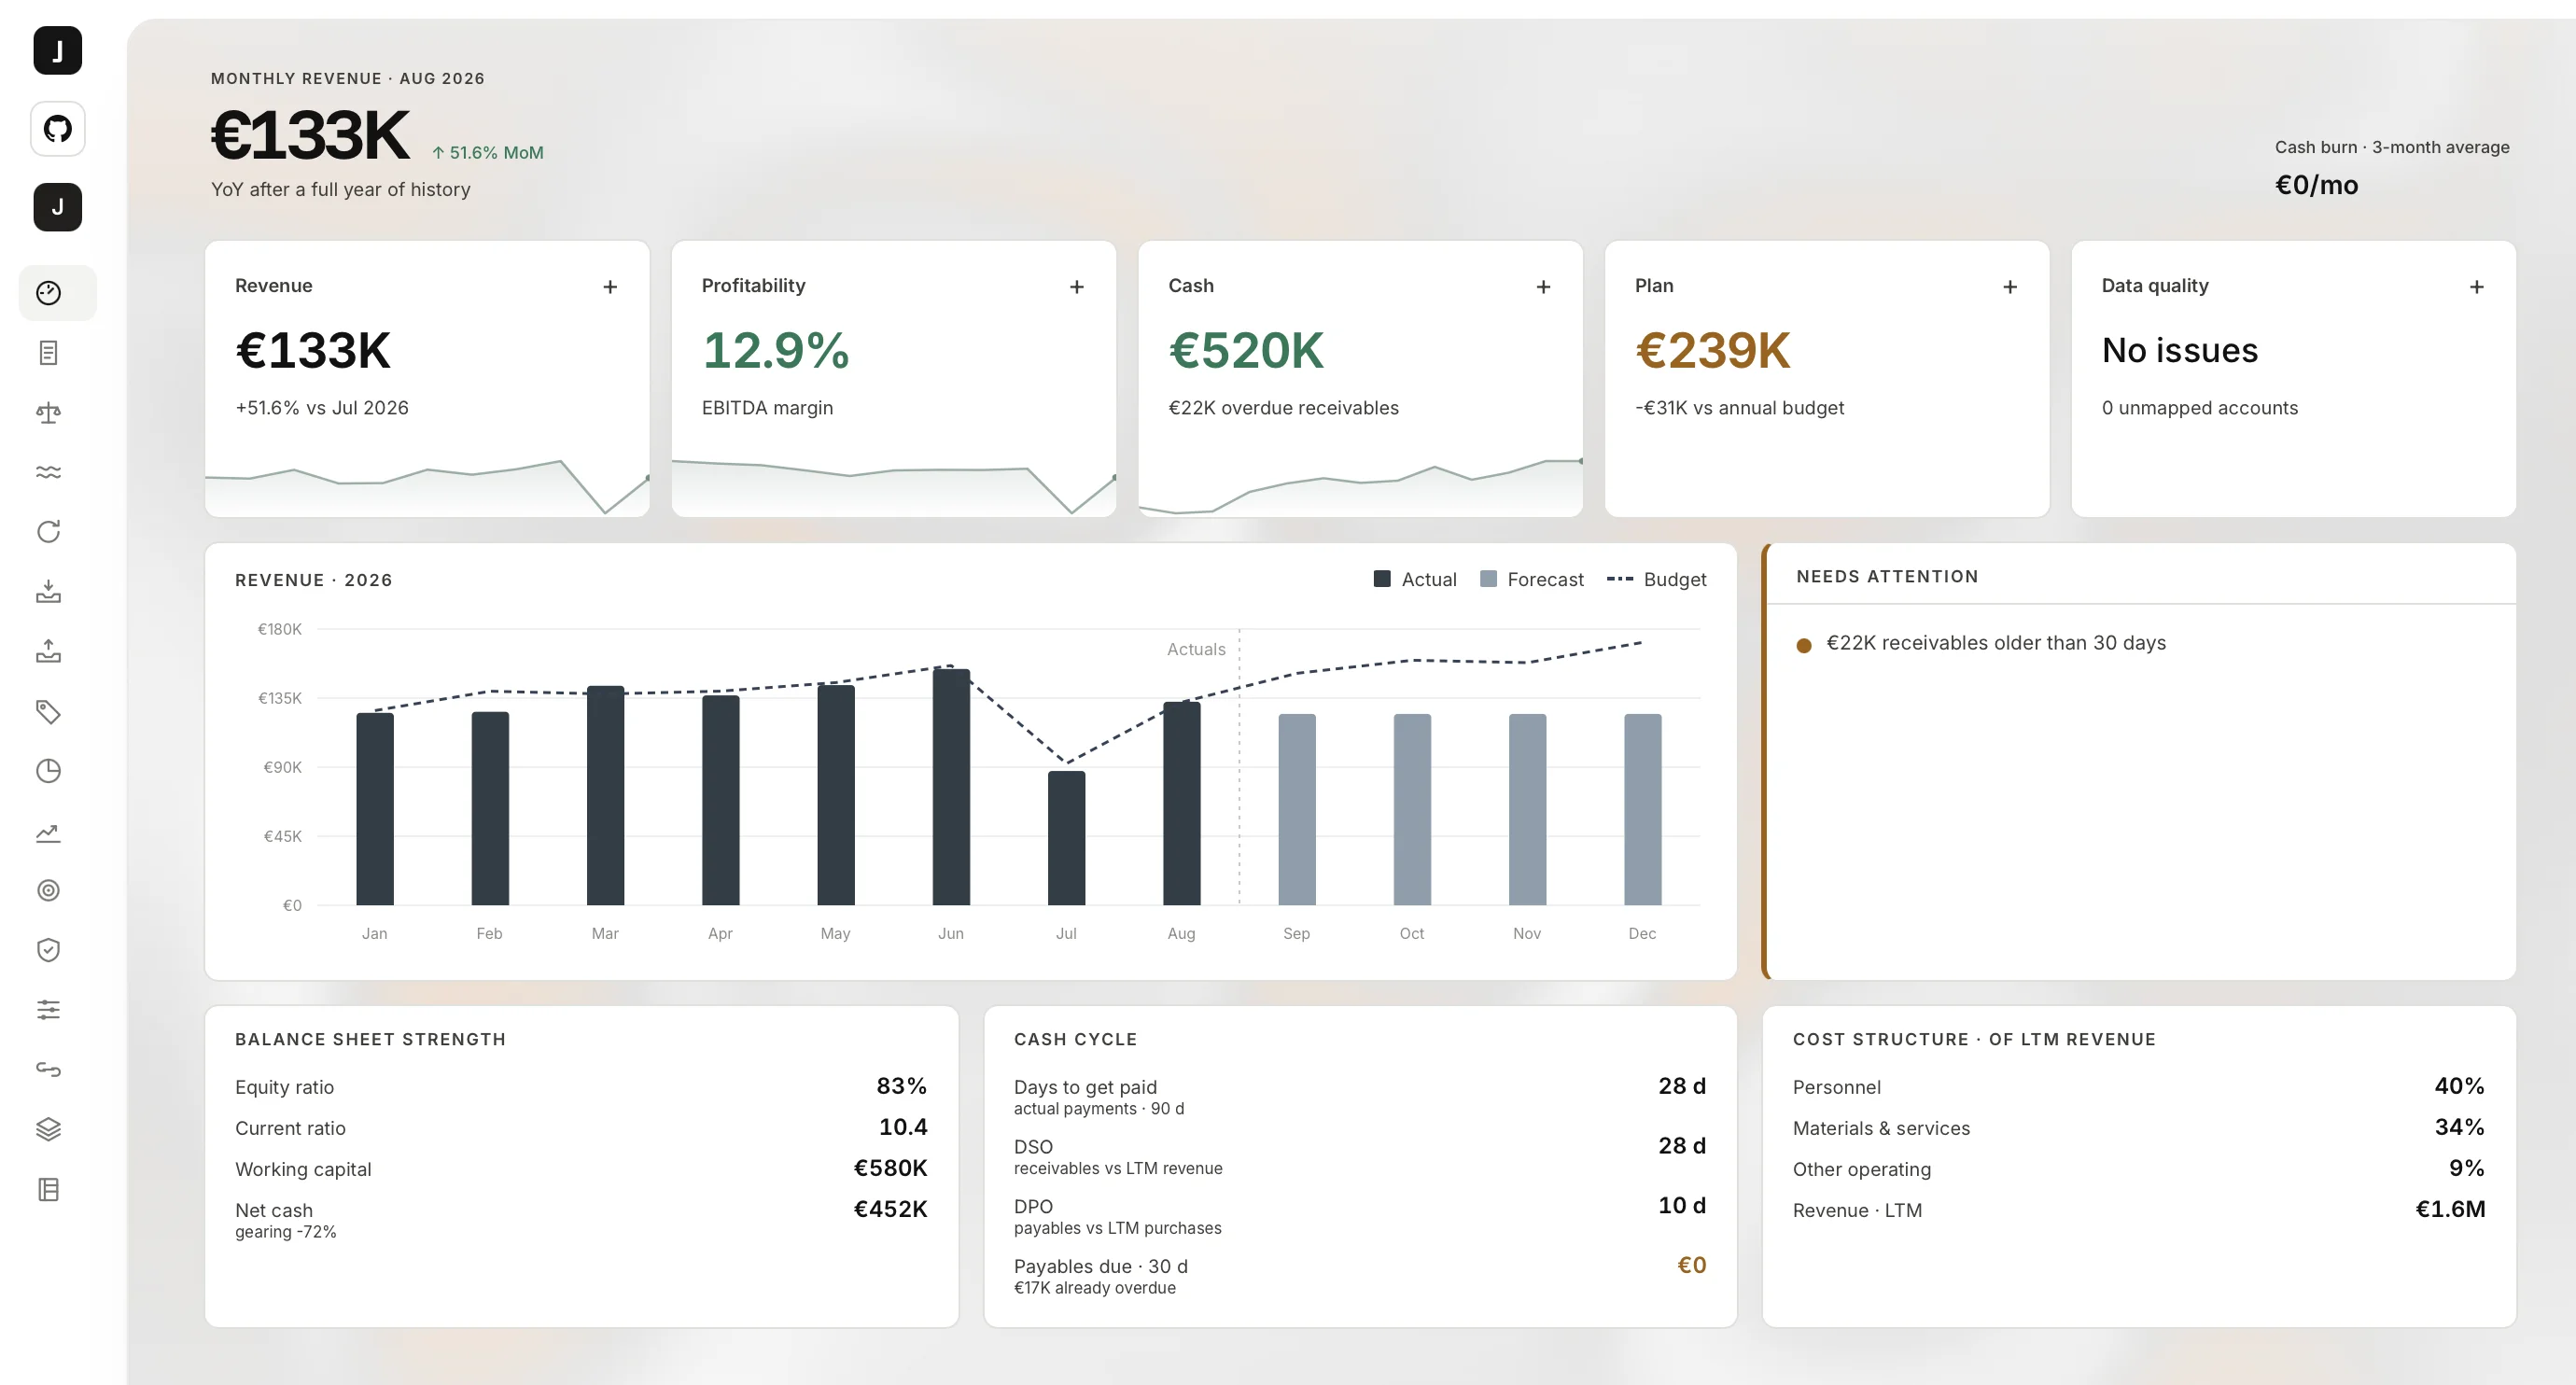This screenshot has width=2576, height=1385.
Task: Click the No issues data quality status
Action: tap(2180, 351)
